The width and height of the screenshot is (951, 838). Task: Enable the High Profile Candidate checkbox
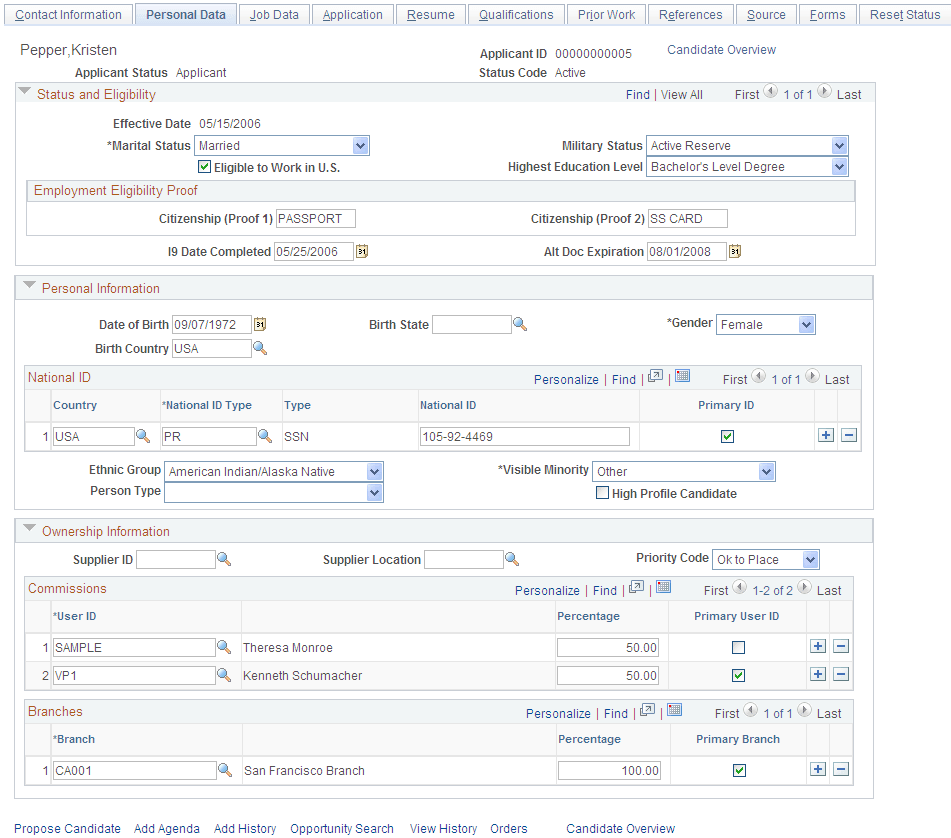(x=602, y=492)
